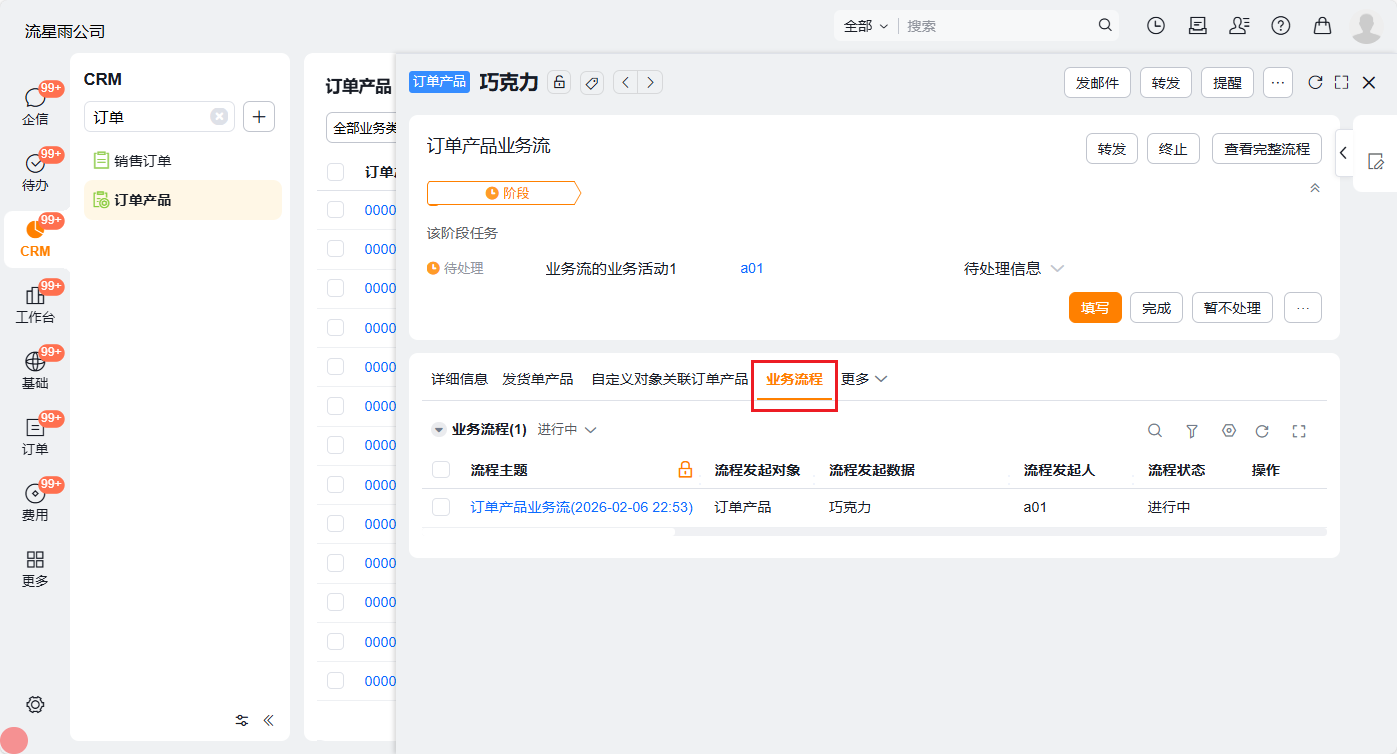Image resolution: width=1397 pixels, height=754 pixels.
Task: Toggle select-all checkbox in 流程主题 header
Action: click(x=441, y=470)
